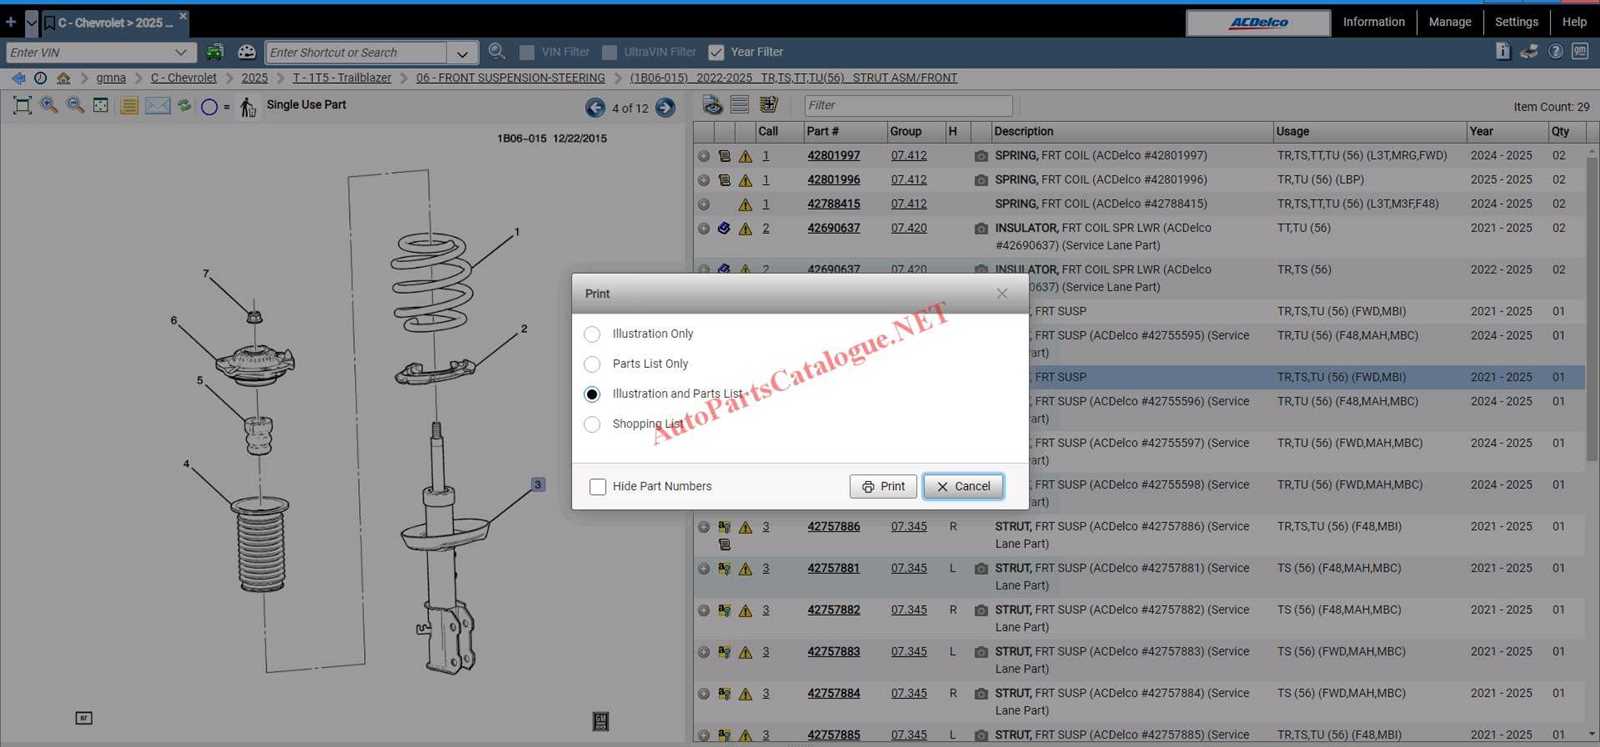Select the C - Chevrolet 2025 tab

coord(115,22)
